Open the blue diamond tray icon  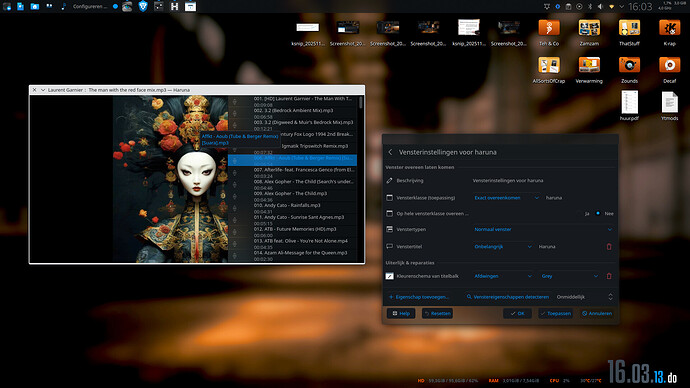pyautogui.click(x=558, y=7)
